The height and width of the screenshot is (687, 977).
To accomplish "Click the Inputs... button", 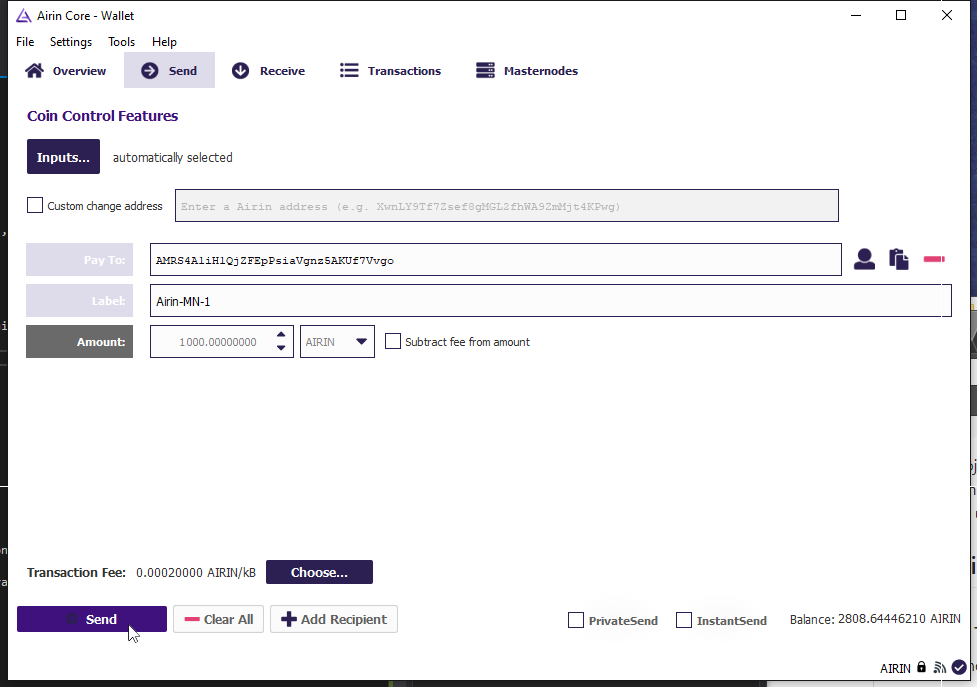I will point(64,156).
